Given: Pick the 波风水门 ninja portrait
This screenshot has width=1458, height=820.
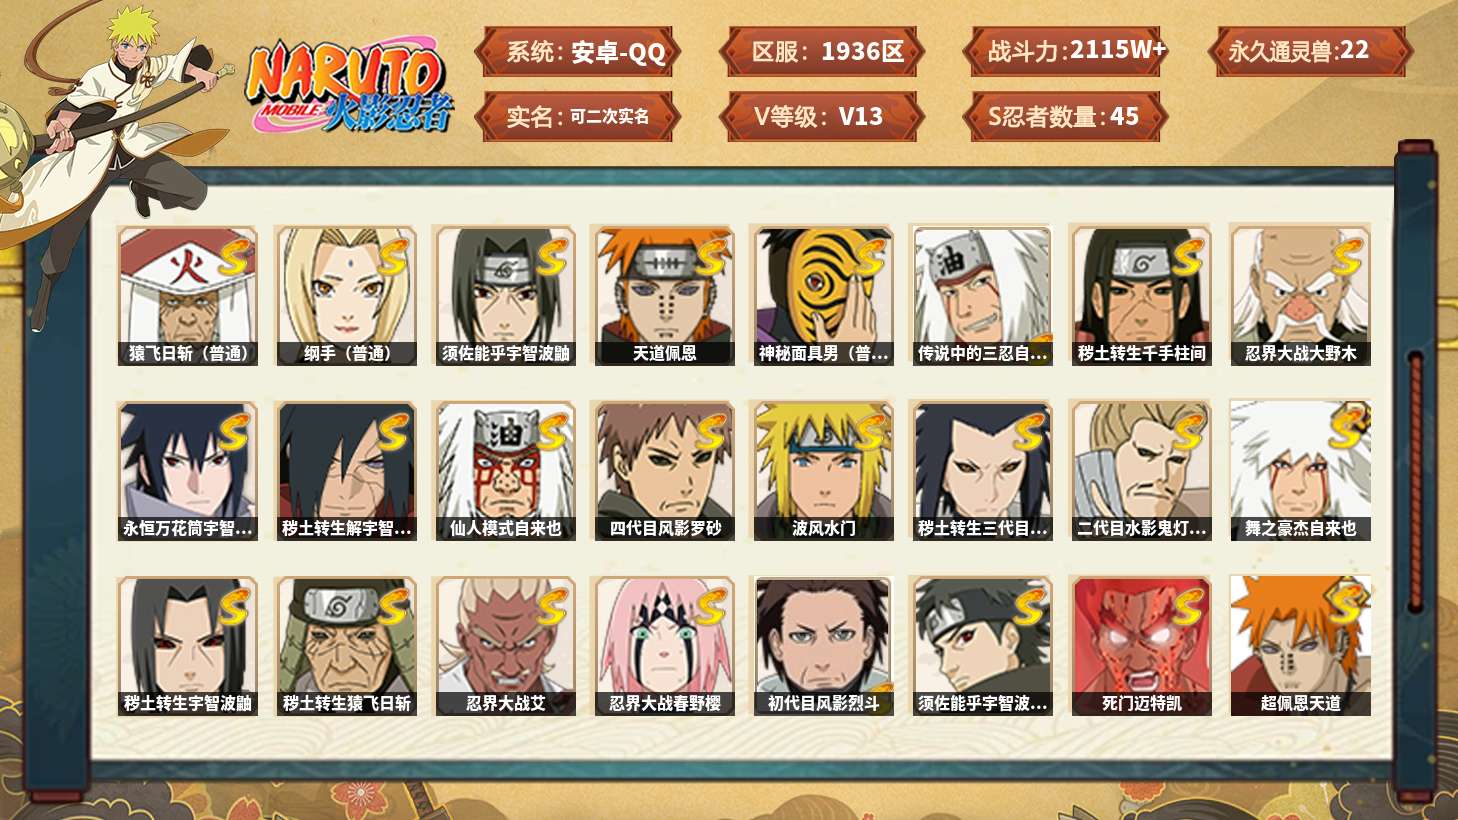Looking at the screenshot, I should pyautogui.click(x=823, y=471).
